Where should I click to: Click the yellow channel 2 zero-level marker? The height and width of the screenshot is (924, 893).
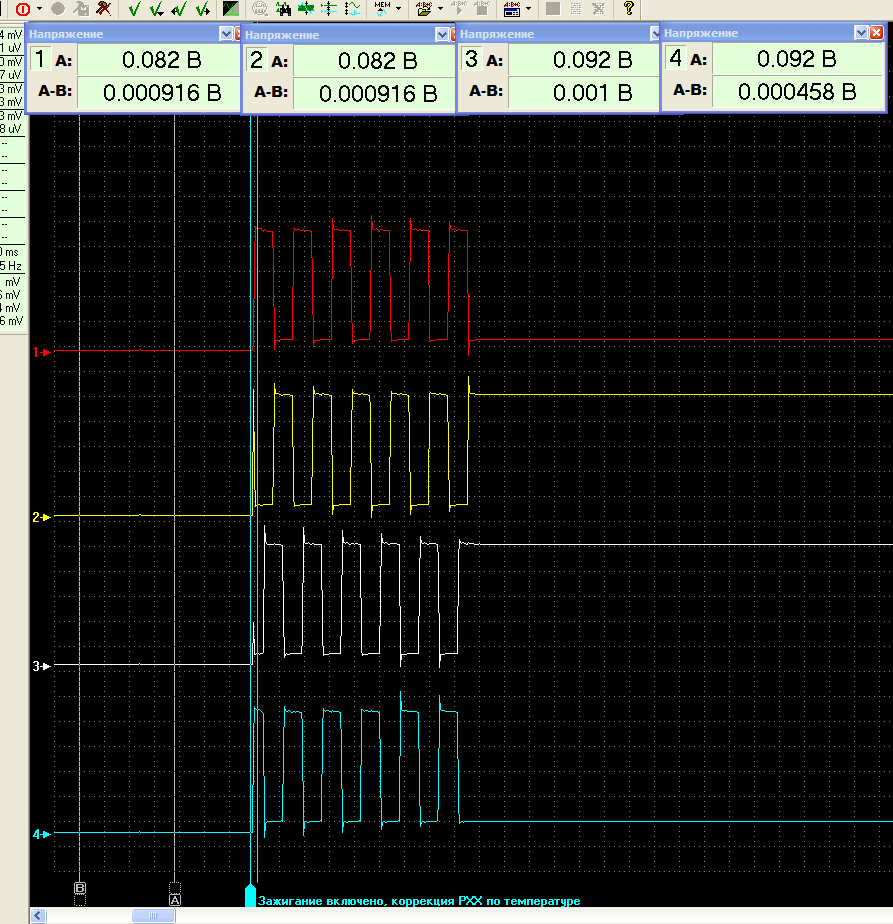(x=42, y=517)
